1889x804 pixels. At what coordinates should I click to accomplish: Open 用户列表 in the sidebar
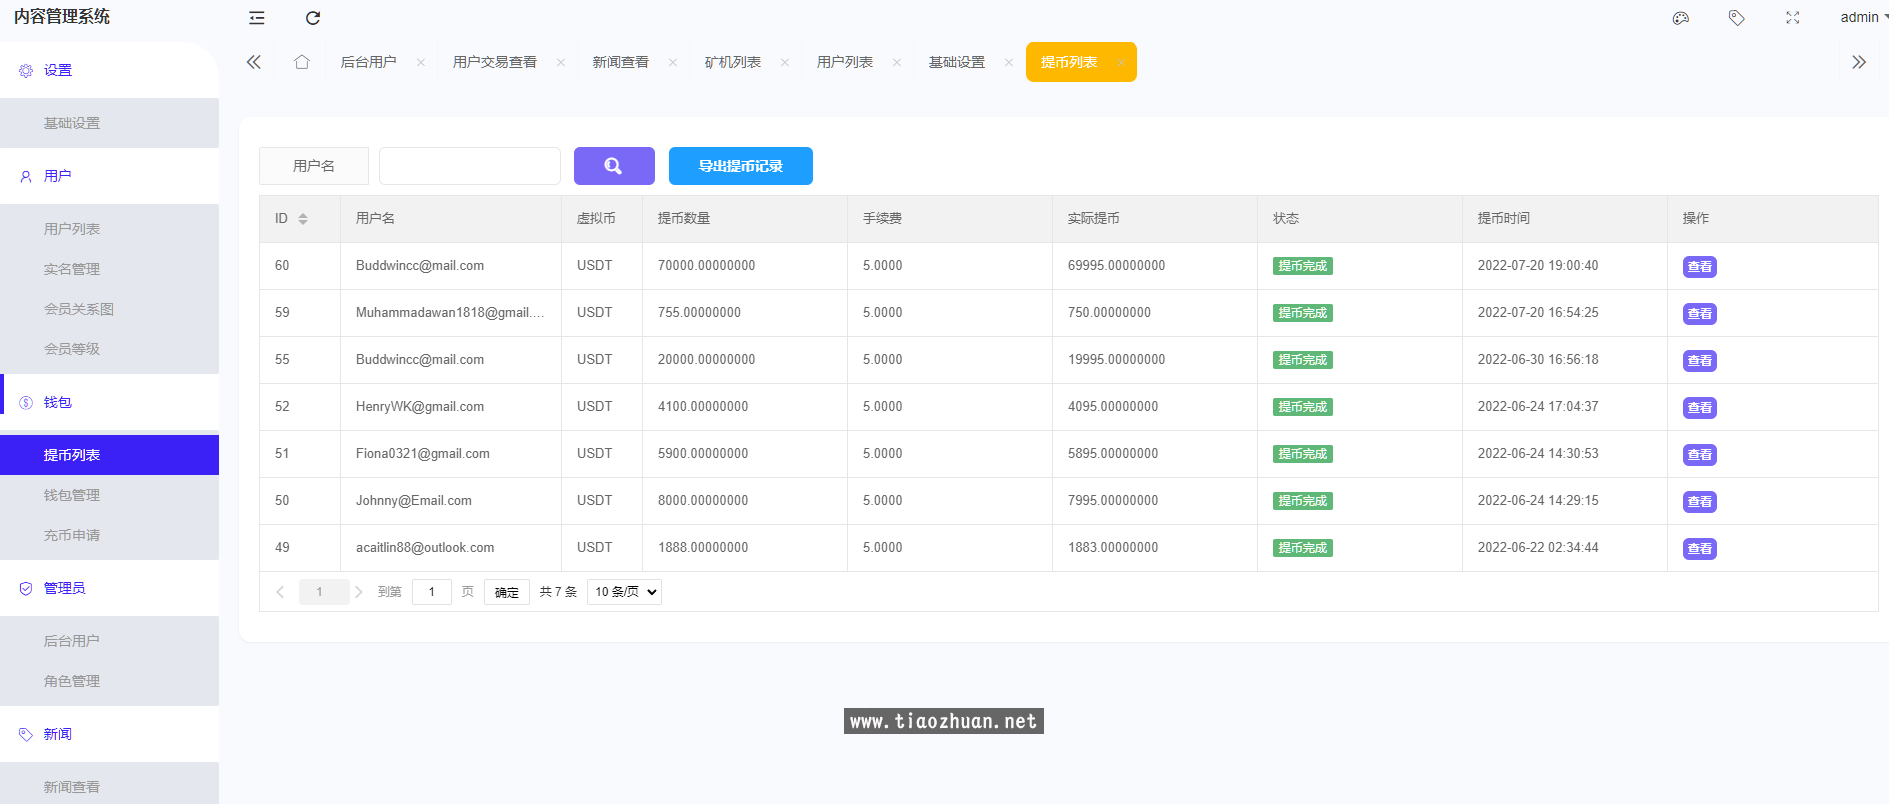pyautogui.click(x=109, y=229)
